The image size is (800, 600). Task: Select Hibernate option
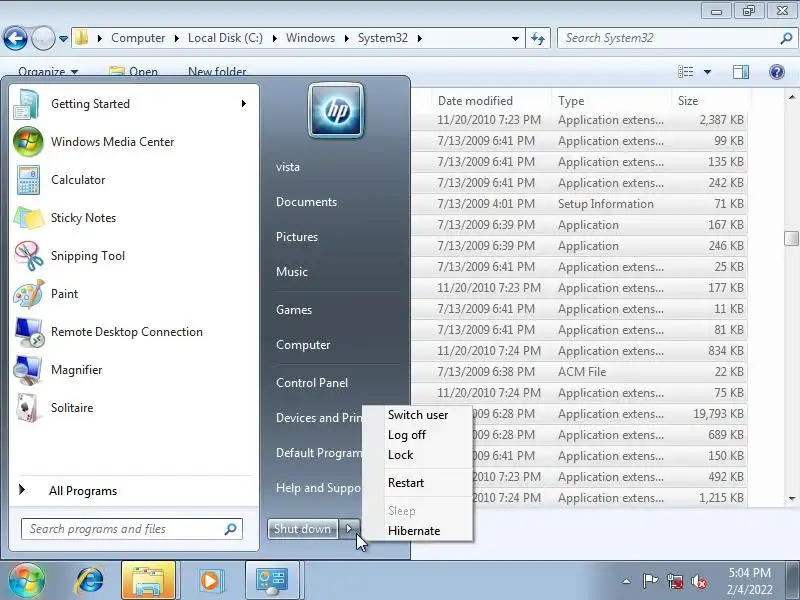(x=417, y=531)
